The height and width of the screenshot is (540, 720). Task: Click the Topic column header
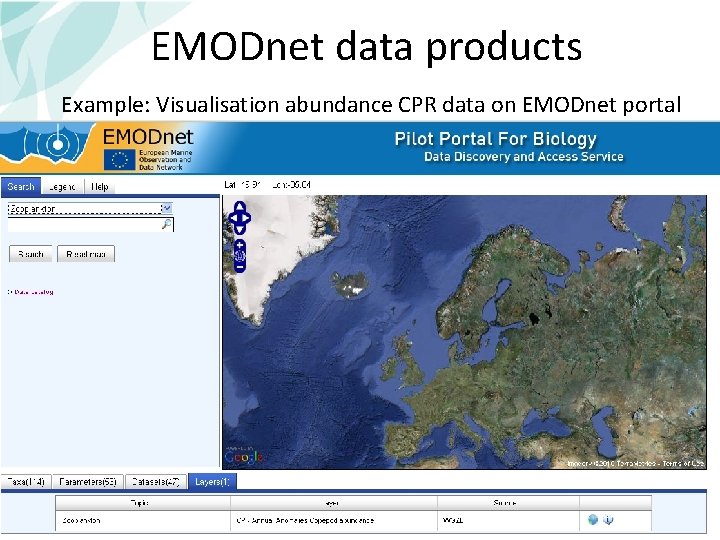[142, 503]
